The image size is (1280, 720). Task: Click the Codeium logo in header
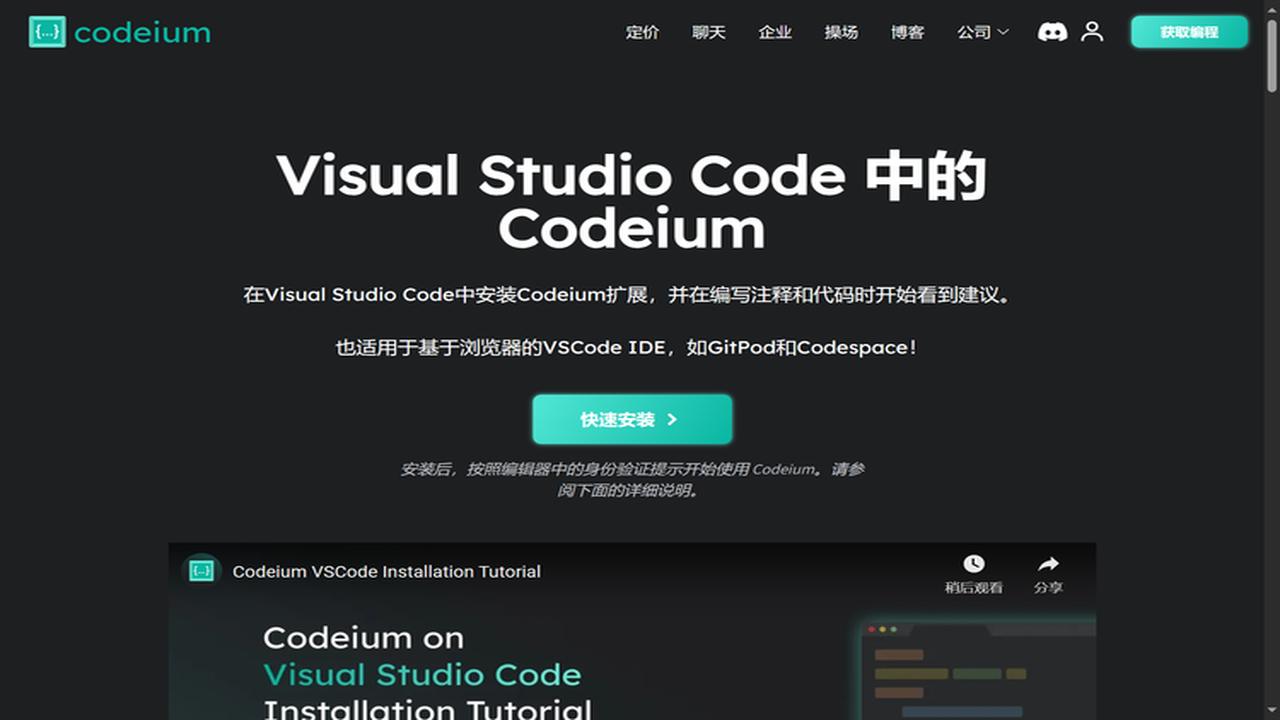coord(120,32)
